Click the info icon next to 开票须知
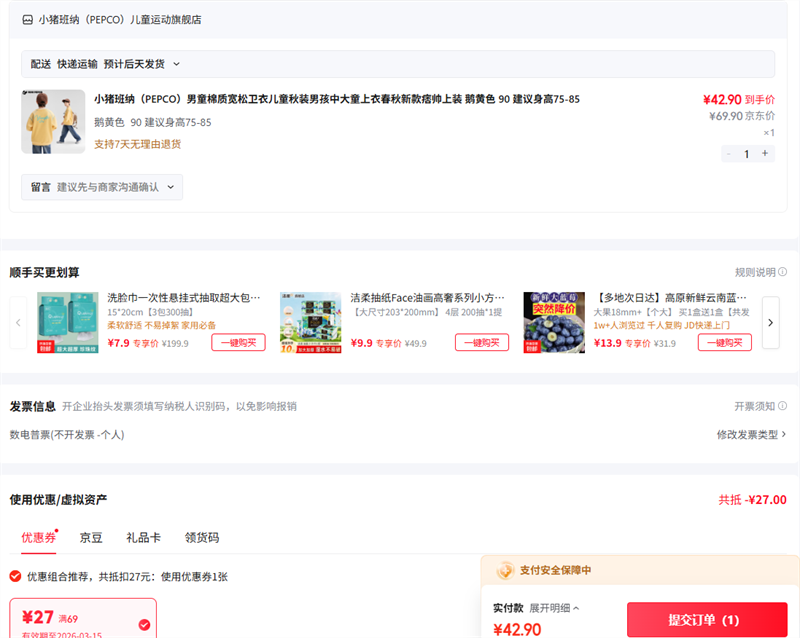The image size is (800, 638). [782, 406]
